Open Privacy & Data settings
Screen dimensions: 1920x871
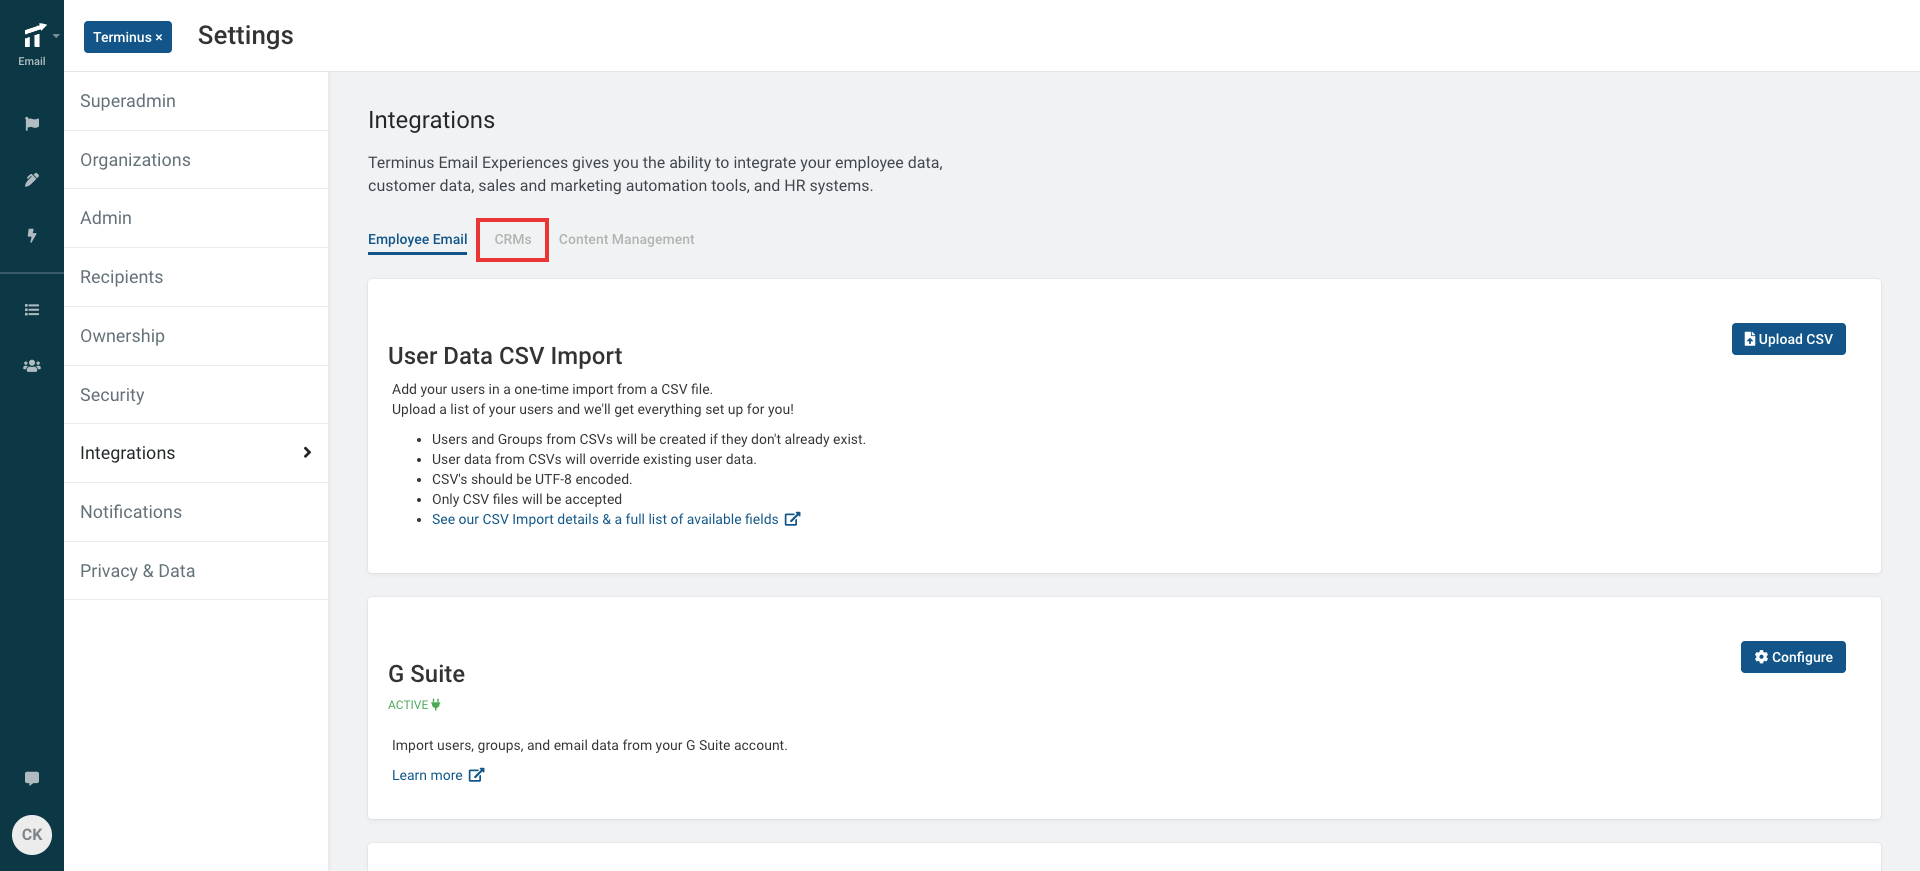click(x=196, y=571)
